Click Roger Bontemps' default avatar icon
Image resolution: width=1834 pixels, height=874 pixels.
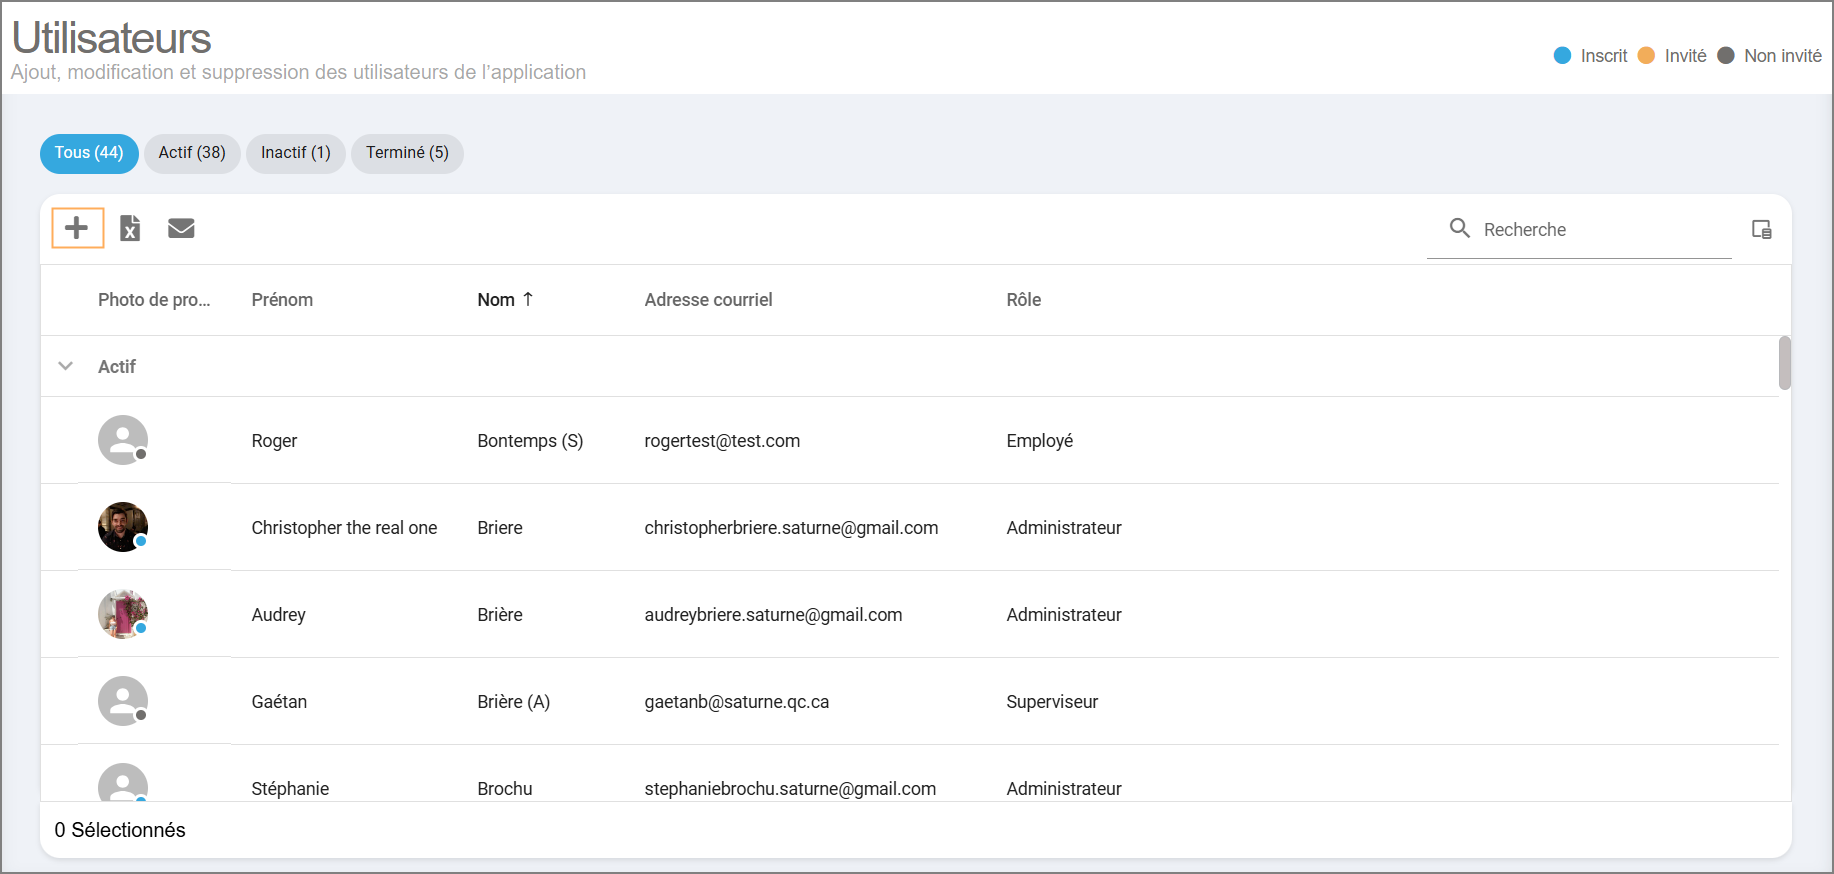tap(123, 440)
